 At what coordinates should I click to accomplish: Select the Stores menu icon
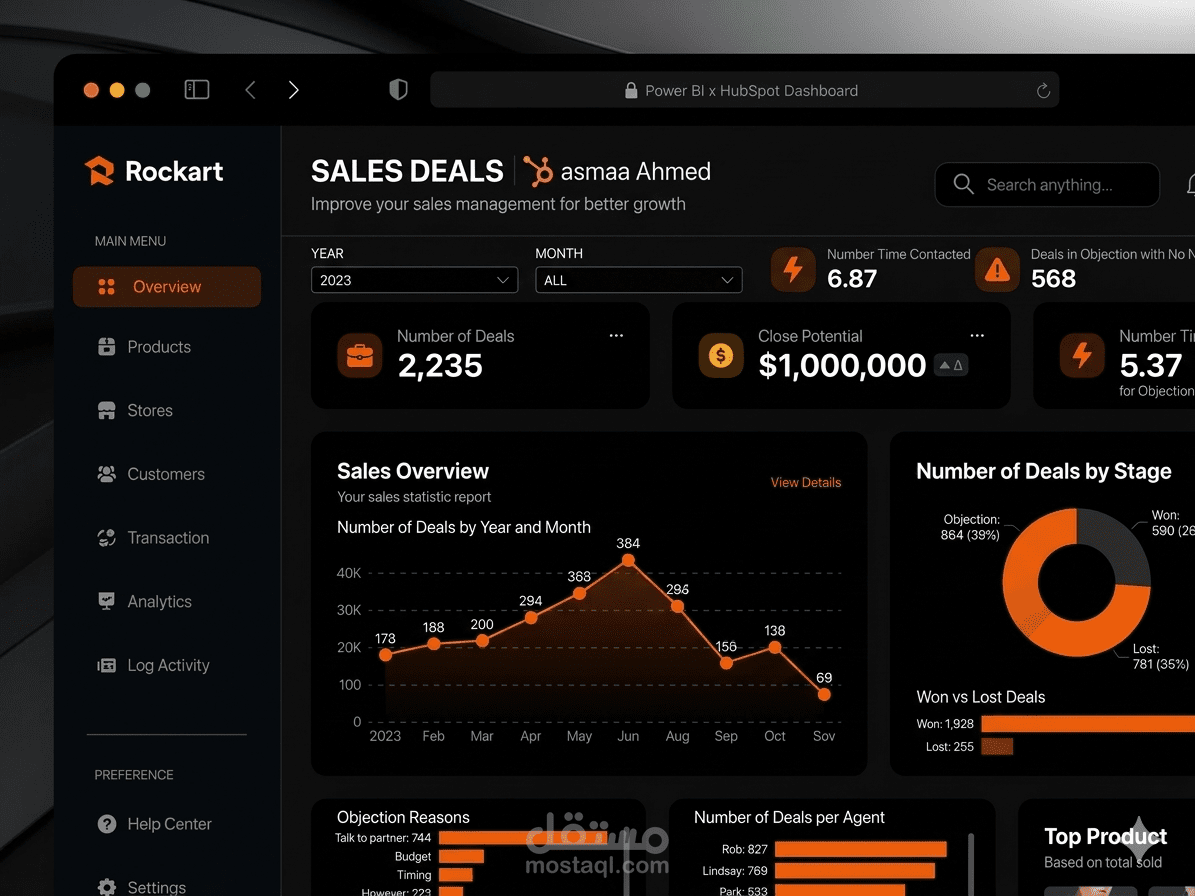pyautogui.click(x=107, y=410)
